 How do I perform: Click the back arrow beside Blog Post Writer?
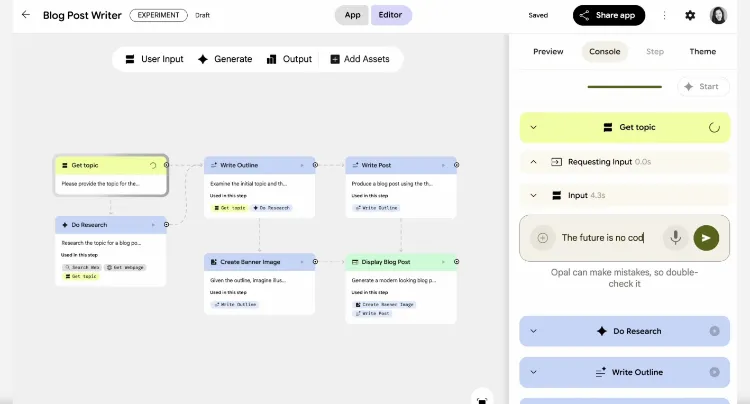[x=25, y=15]
